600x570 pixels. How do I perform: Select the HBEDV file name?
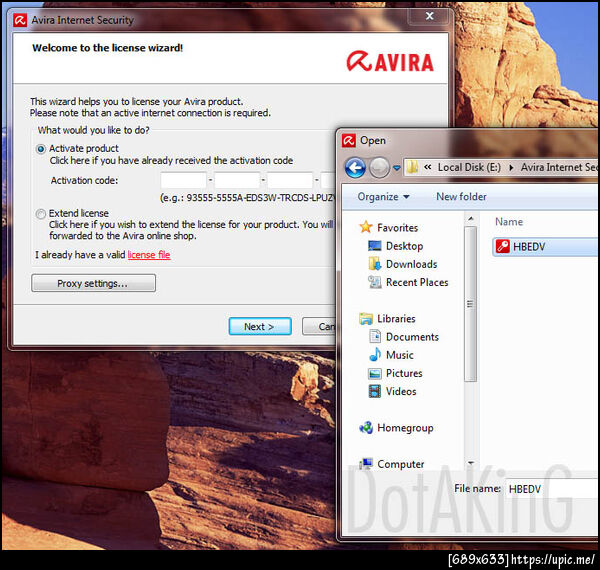click(529, 247)
